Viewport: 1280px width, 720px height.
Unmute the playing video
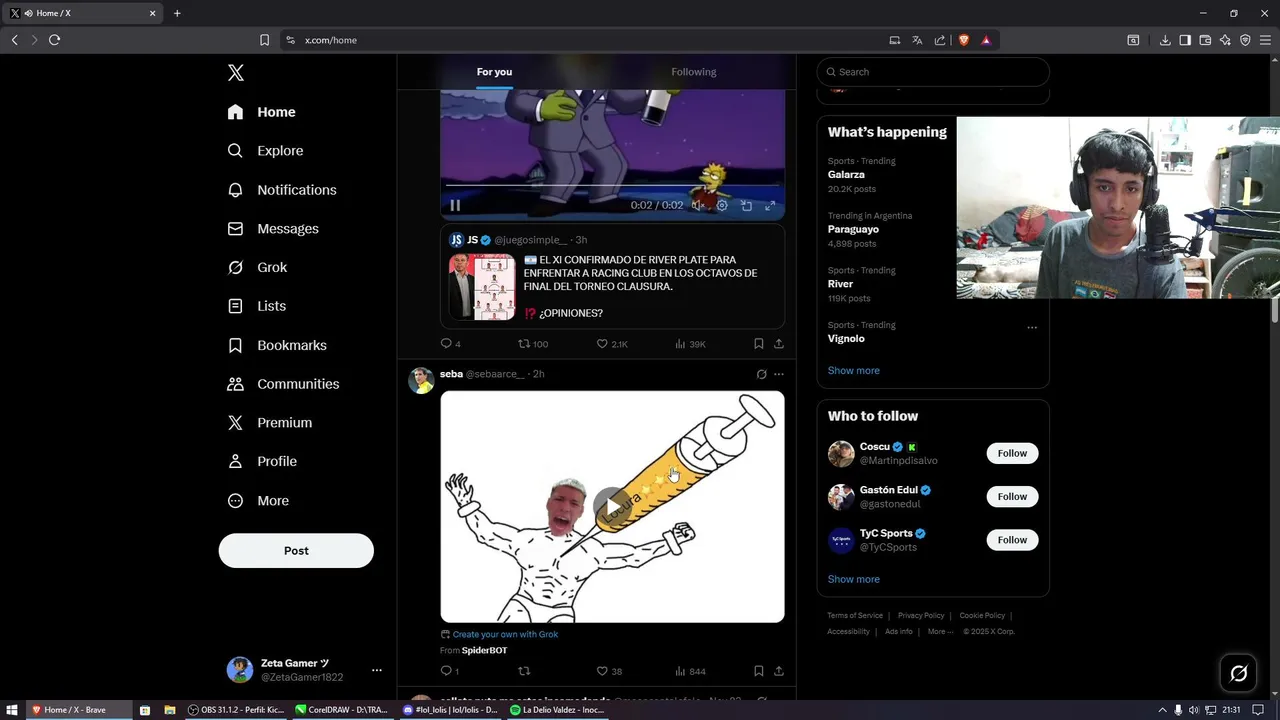click(x=697, y=205)
